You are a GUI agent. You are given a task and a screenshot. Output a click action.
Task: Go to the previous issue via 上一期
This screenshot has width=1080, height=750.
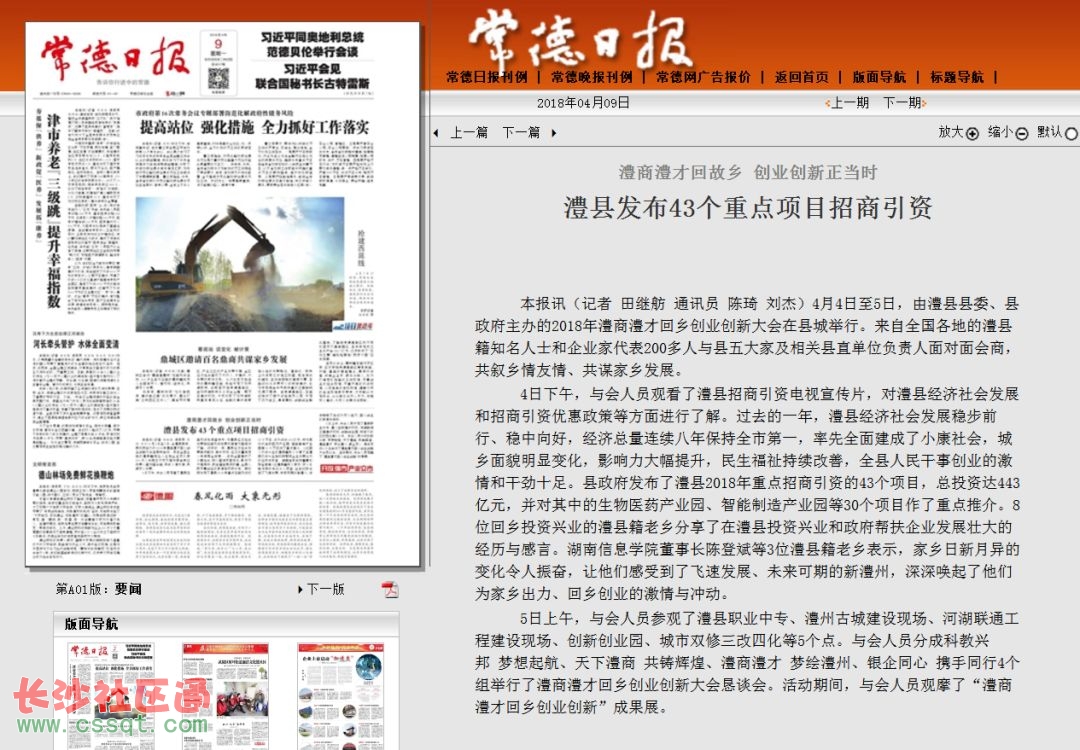pos(850,103)
